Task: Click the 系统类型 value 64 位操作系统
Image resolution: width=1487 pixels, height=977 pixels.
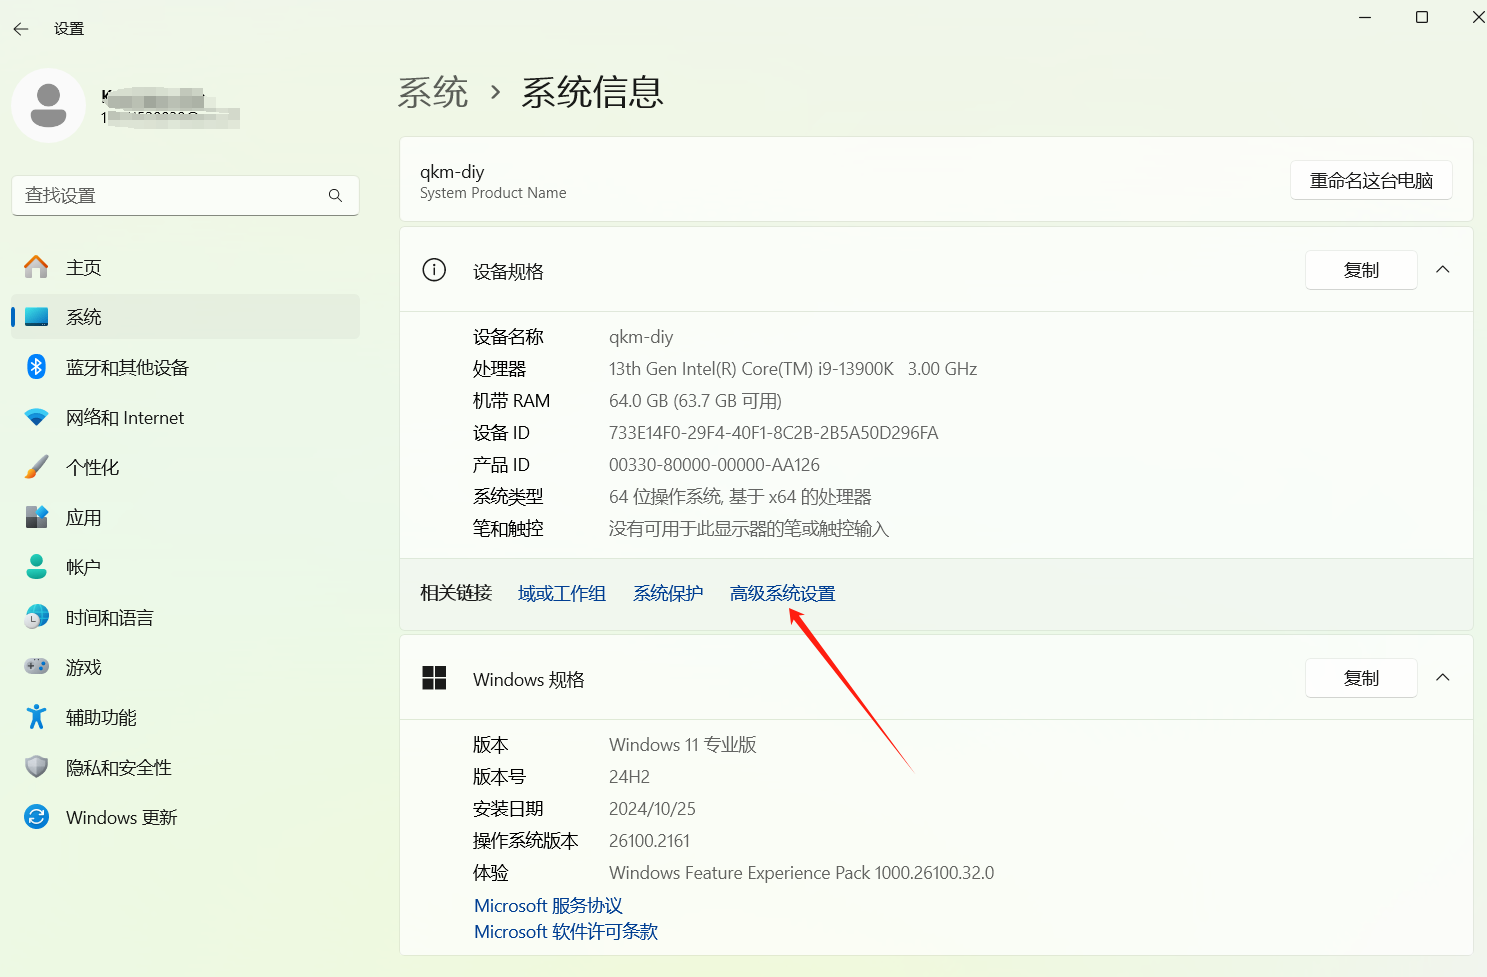Action: (x=740, y=497)
